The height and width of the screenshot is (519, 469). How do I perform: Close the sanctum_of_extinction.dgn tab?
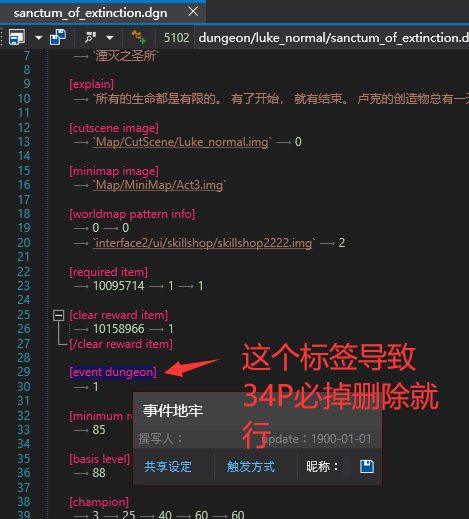click(193, 12)
